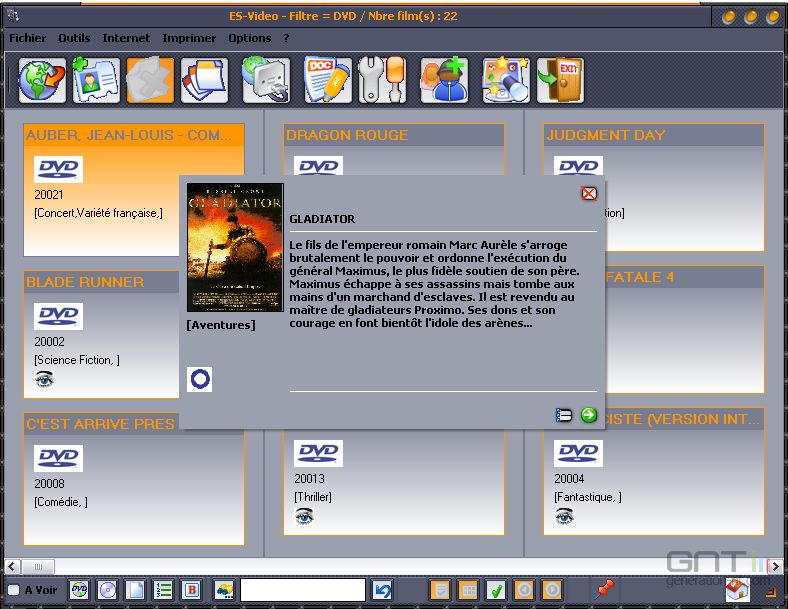Click the DVD logo on the 20021 card
Image resolution: width=788 pixels, height=609 pixels.
[58, 169]
